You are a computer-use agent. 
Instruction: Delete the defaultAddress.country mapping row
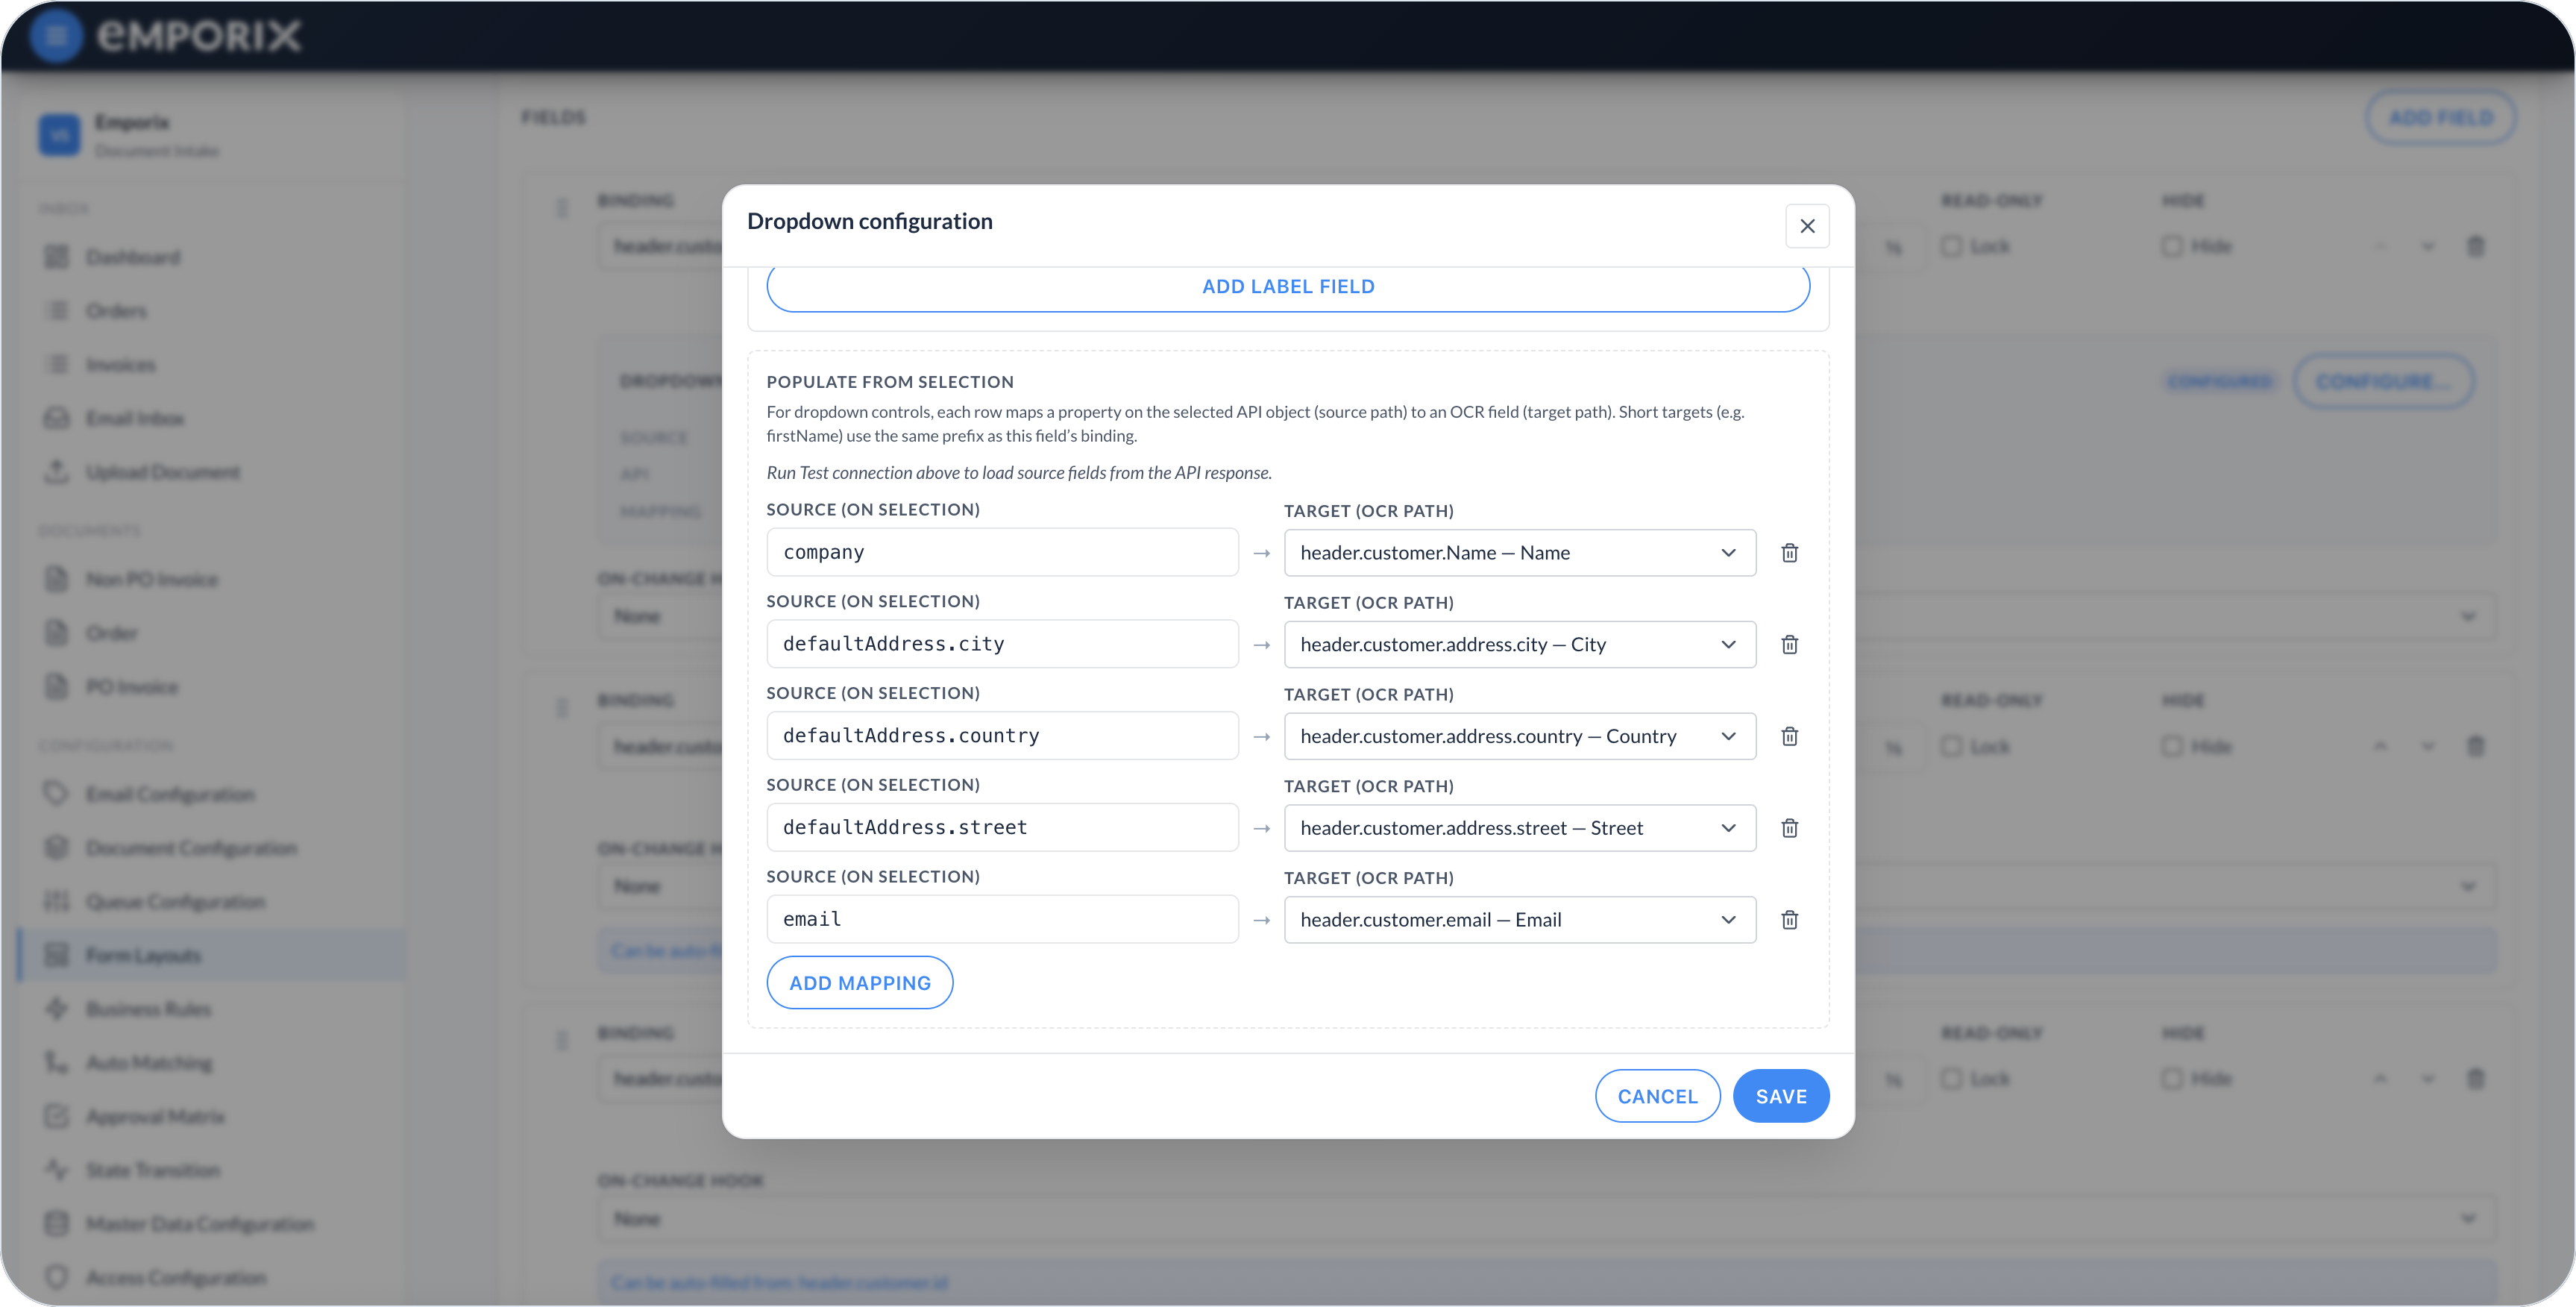coord(1789,736)
